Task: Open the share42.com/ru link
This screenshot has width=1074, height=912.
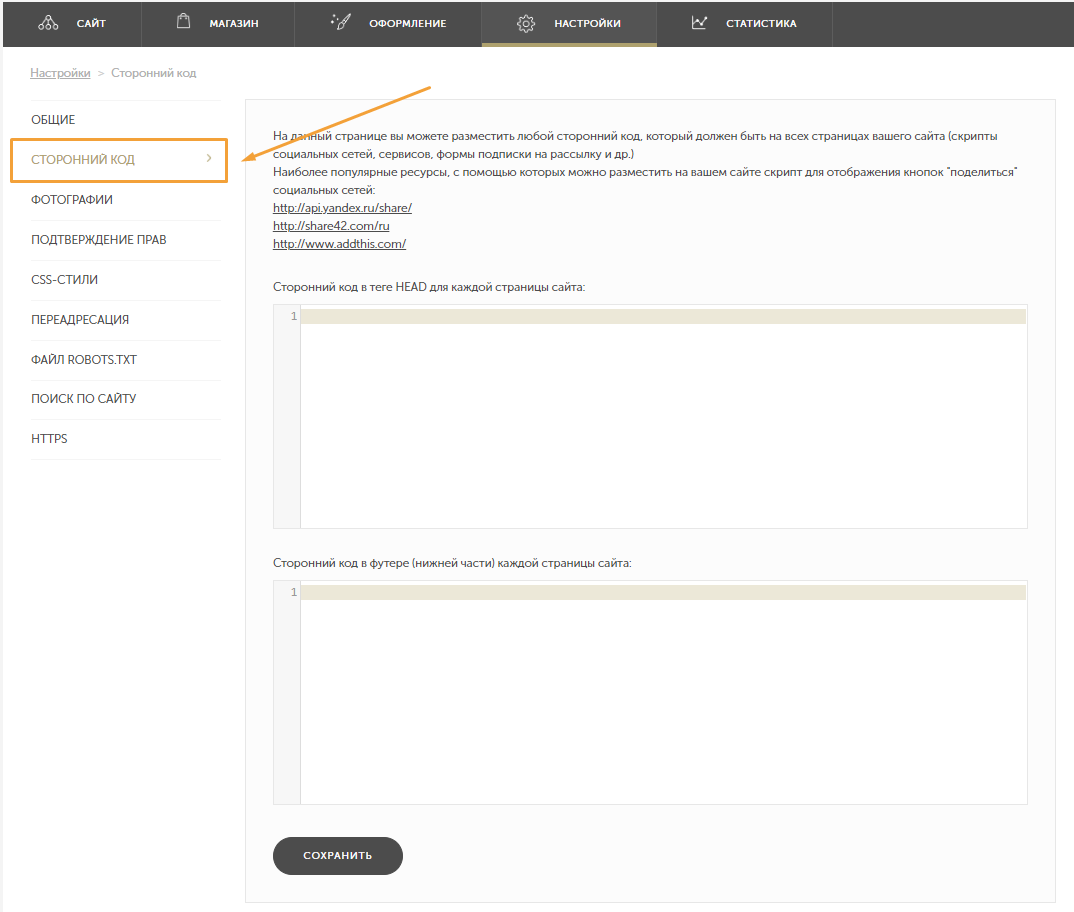Action: 331,225
